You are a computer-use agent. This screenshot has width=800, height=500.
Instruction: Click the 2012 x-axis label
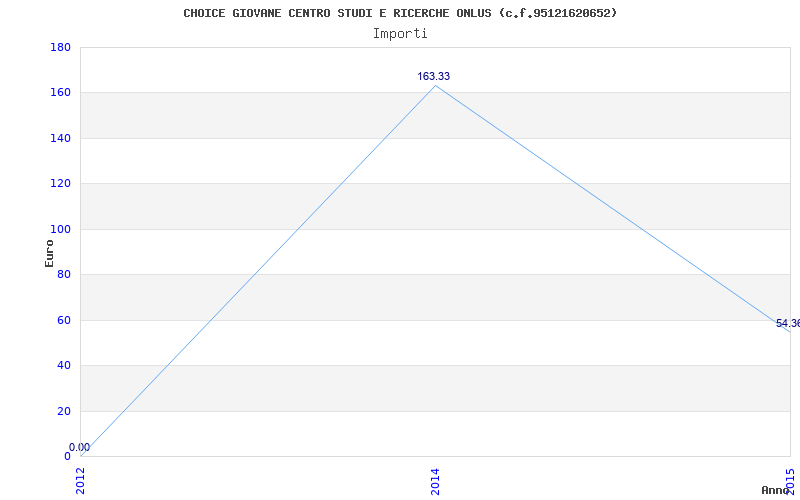[x=81, y=481]
